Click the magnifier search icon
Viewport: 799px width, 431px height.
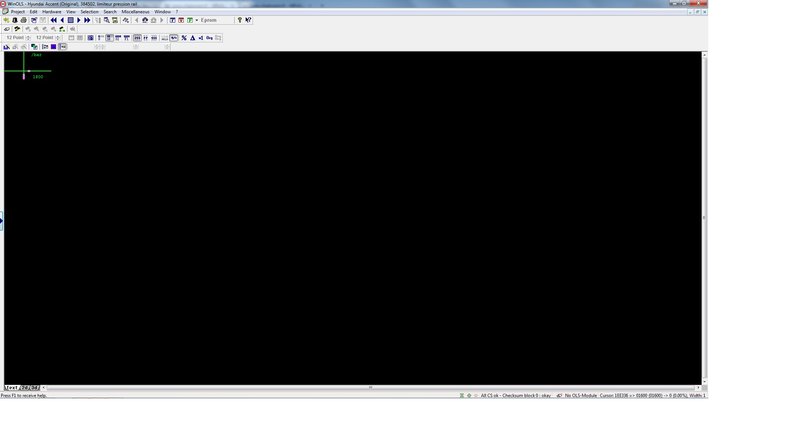point(106,20)
